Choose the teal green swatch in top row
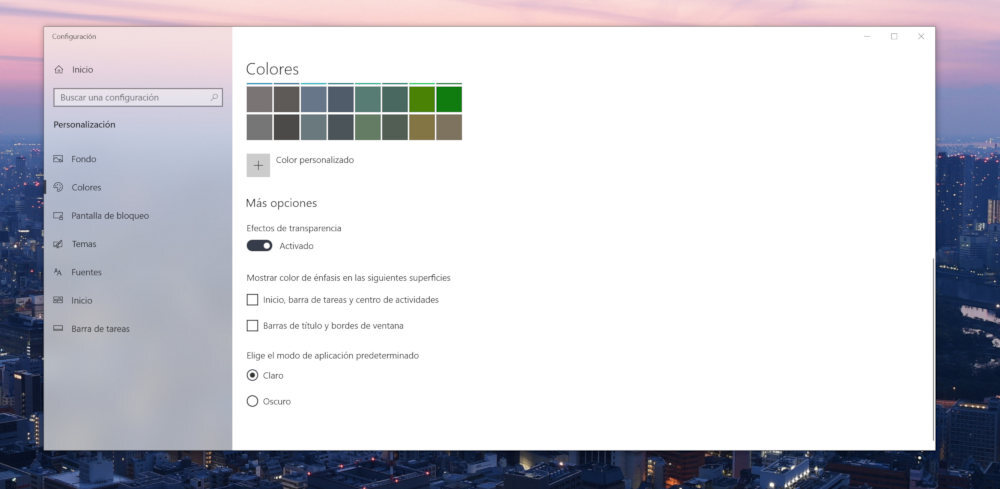Screen dimensions: 1000x489 [x=368, y=99]
